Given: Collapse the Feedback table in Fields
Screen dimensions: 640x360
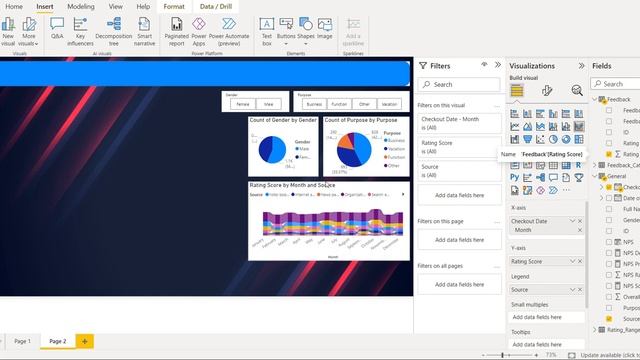Looking at the screenshot, I should click(594, 99).
